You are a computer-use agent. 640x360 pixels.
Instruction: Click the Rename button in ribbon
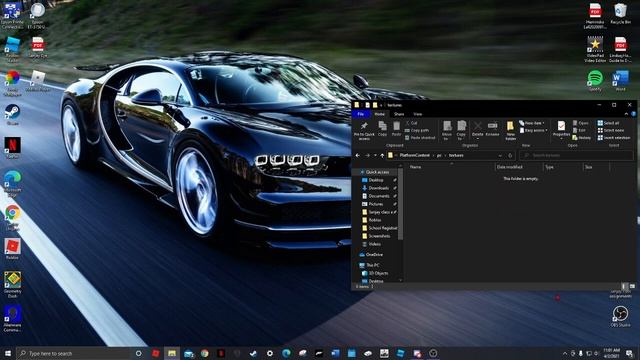(492, 129)
